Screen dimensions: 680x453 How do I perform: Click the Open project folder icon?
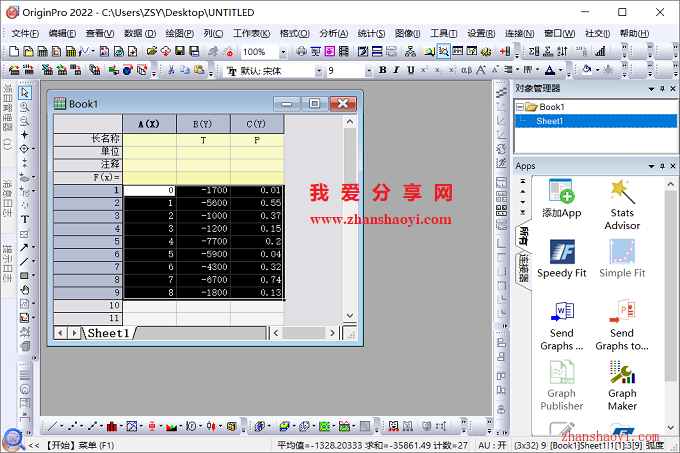[151, 52]
